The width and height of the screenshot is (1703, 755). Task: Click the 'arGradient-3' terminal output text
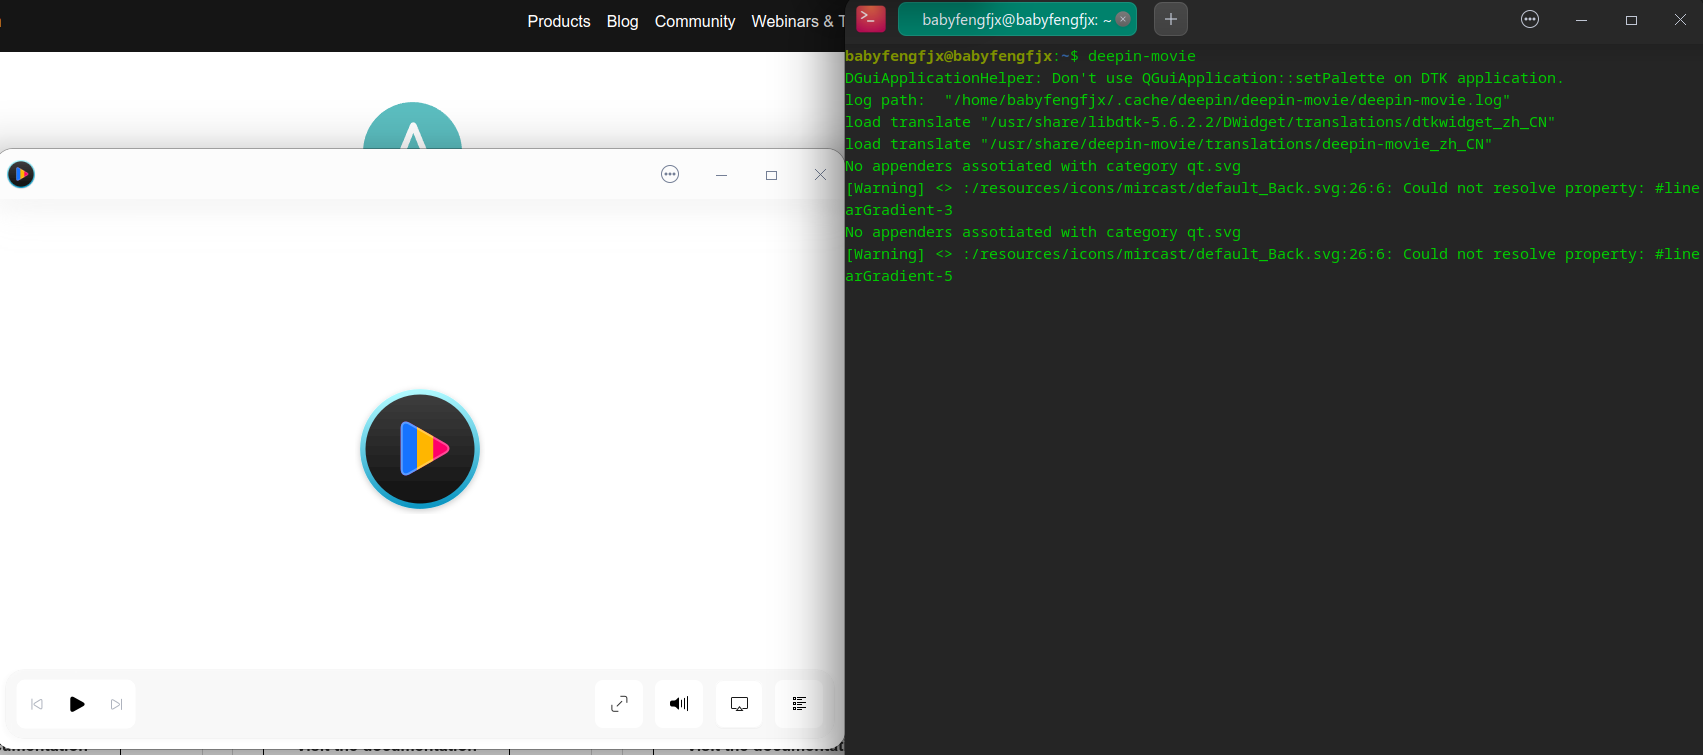899,210
